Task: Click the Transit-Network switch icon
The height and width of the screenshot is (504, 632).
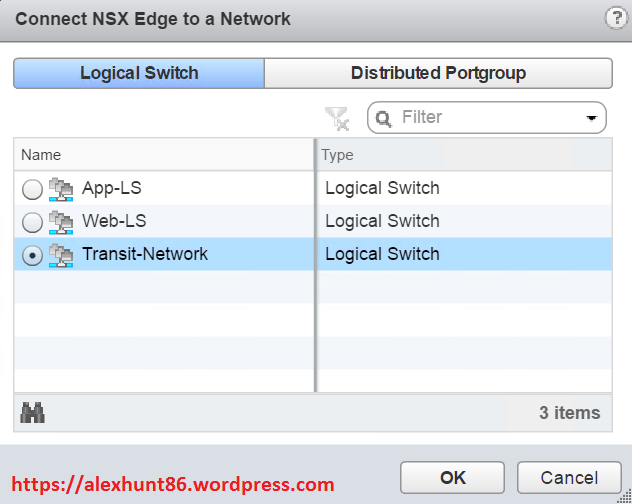Action: coord(61,255)
